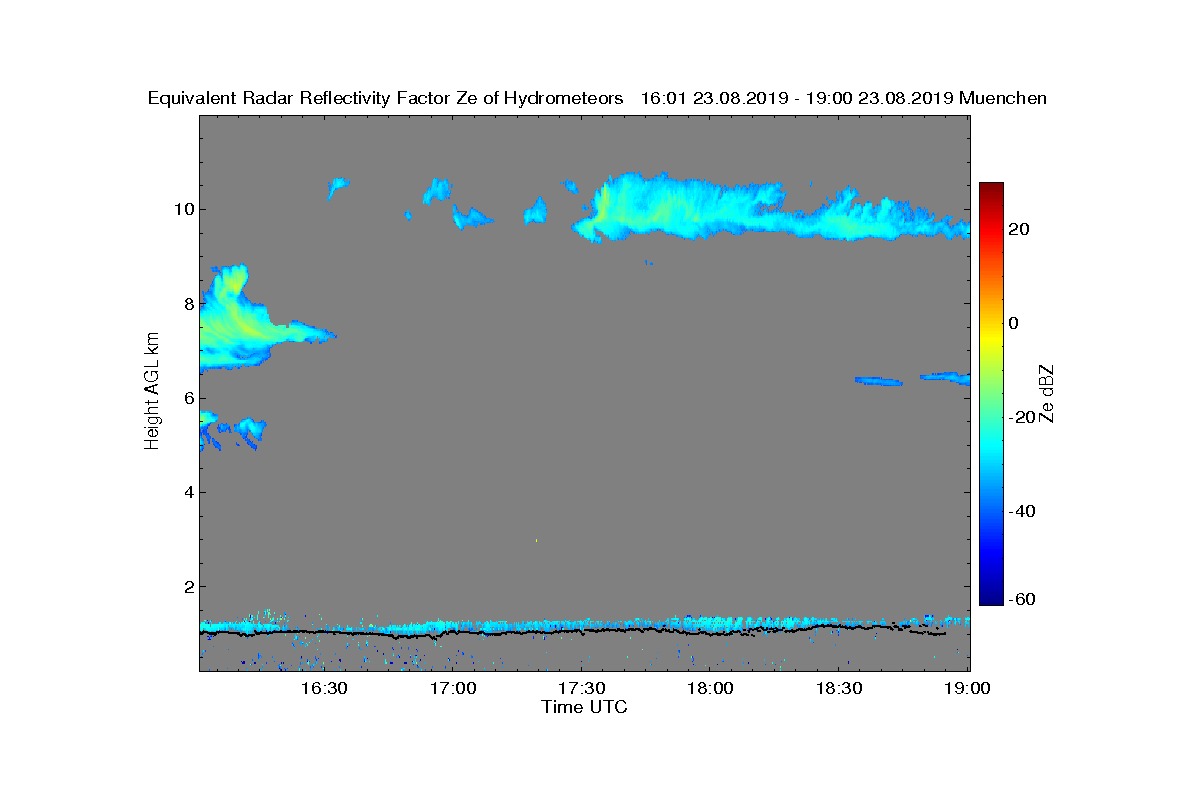
Task: Click the dark blue bottom of colorbar
Action: [991, 596]
